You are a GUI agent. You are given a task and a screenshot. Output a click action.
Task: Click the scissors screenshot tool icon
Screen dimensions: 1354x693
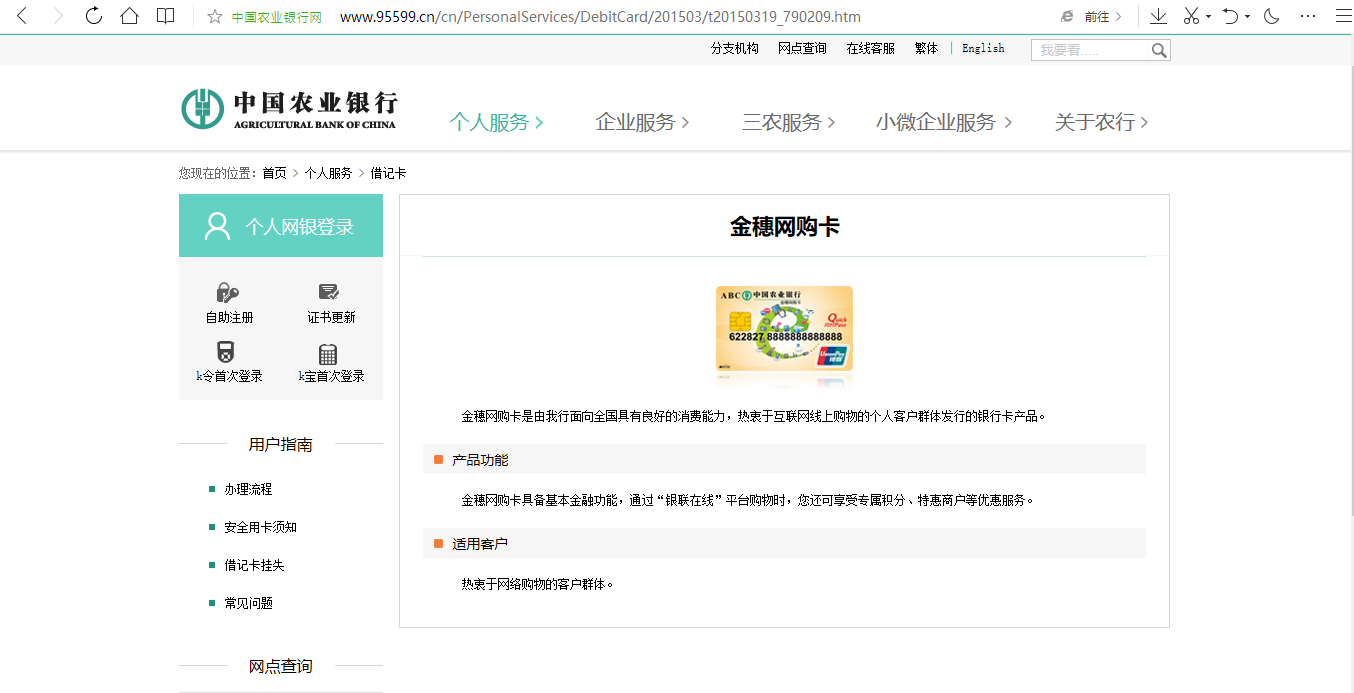click(x=1191, y=16)
